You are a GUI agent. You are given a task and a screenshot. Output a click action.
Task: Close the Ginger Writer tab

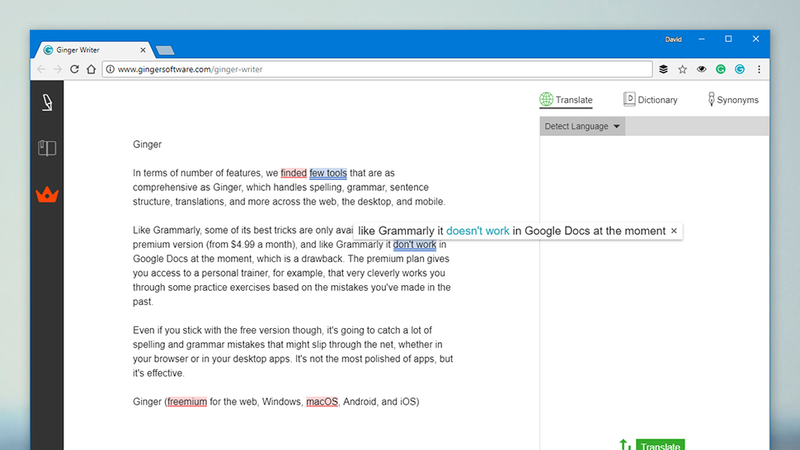coord(143,50)
